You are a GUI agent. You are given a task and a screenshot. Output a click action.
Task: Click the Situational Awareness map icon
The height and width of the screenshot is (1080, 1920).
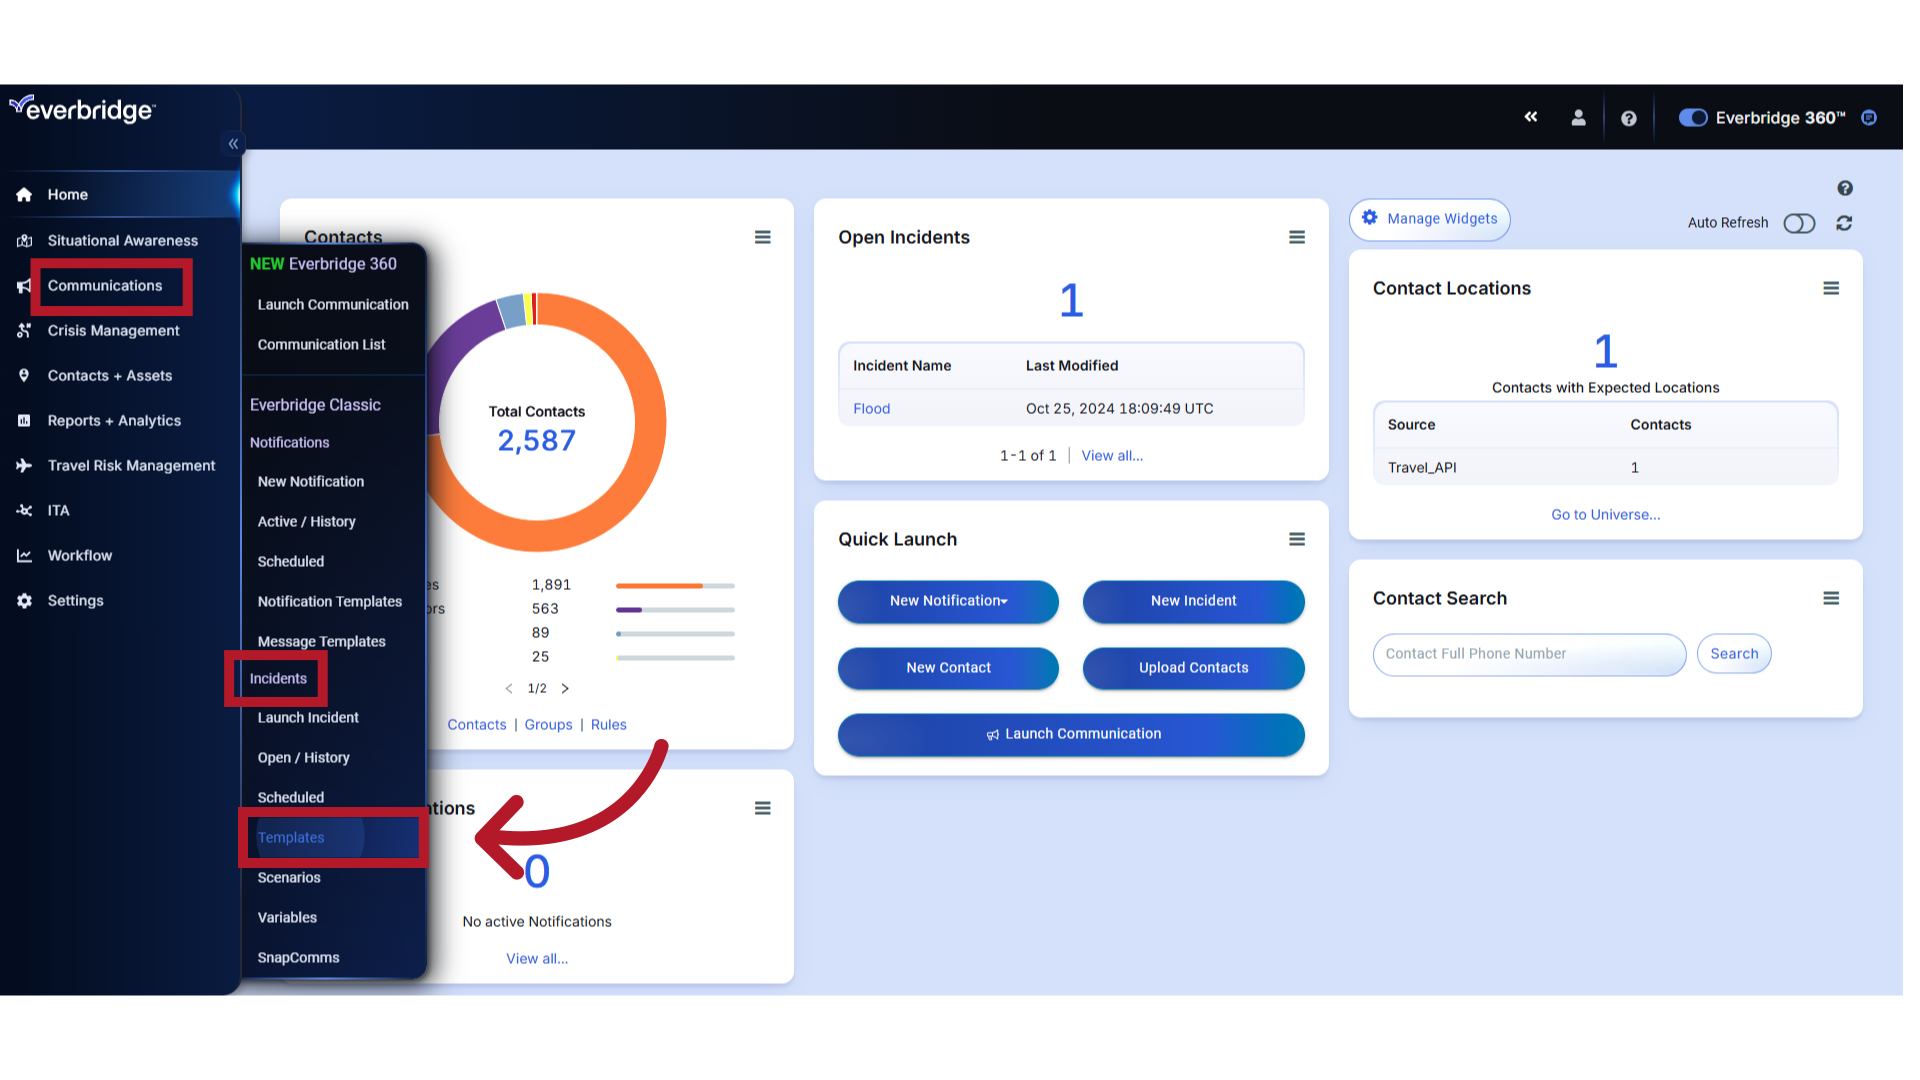click(x=24, y=241)
